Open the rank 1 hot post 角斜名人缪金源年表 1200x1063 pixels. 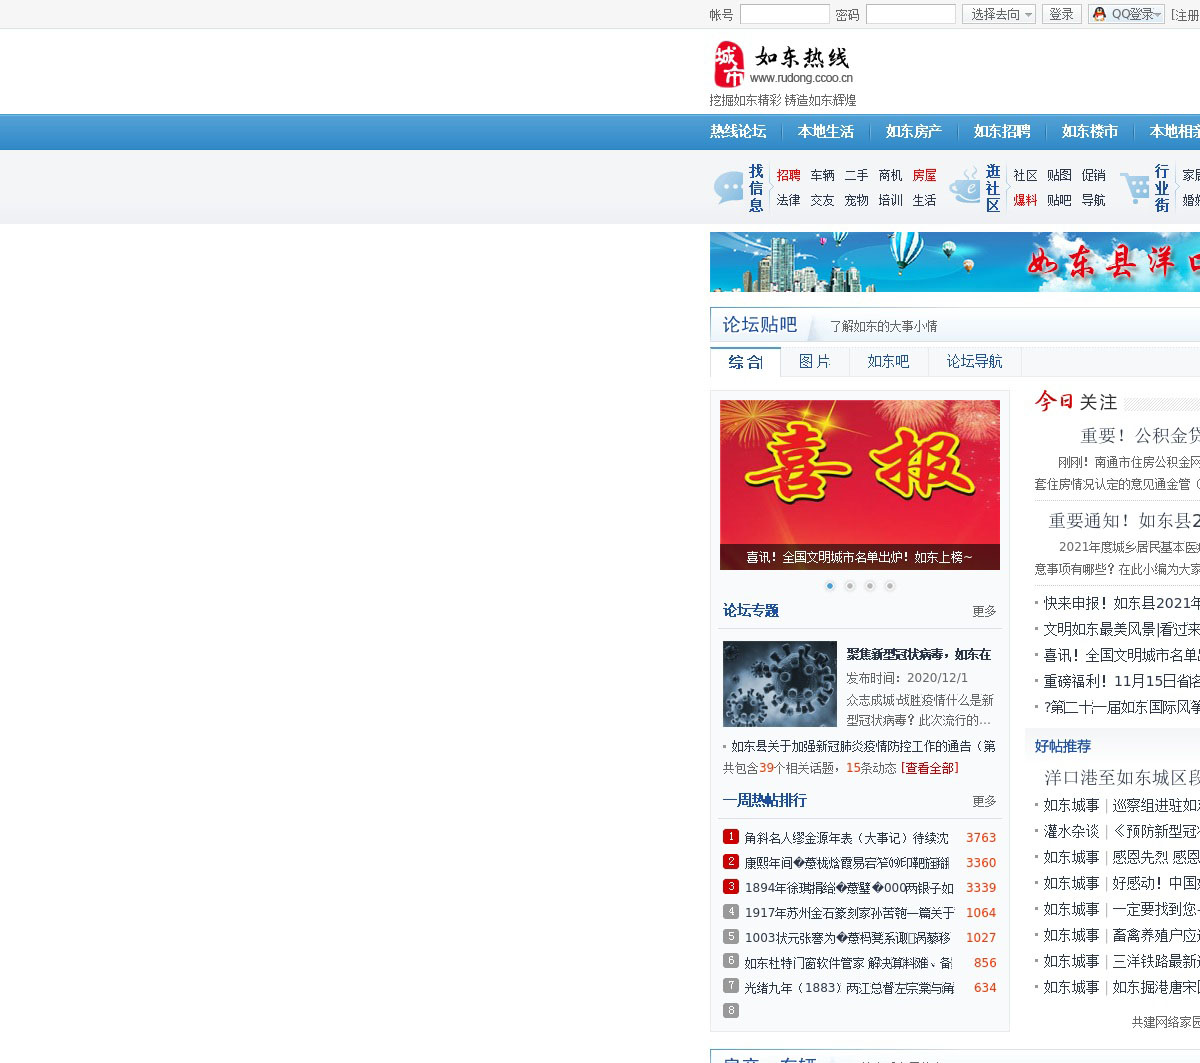(846, 838)
